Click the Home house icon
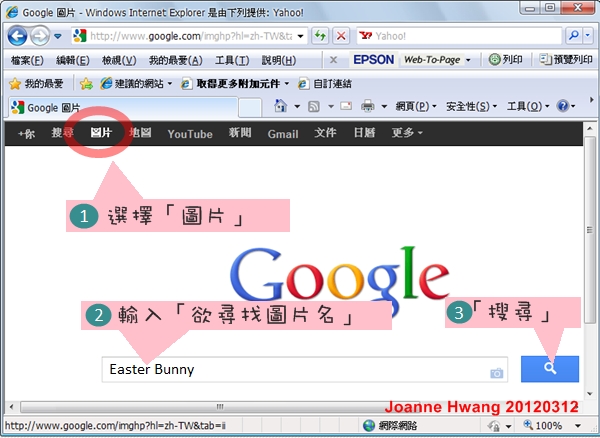The height and width of the screenshot is (438, 600). [280, 106]
